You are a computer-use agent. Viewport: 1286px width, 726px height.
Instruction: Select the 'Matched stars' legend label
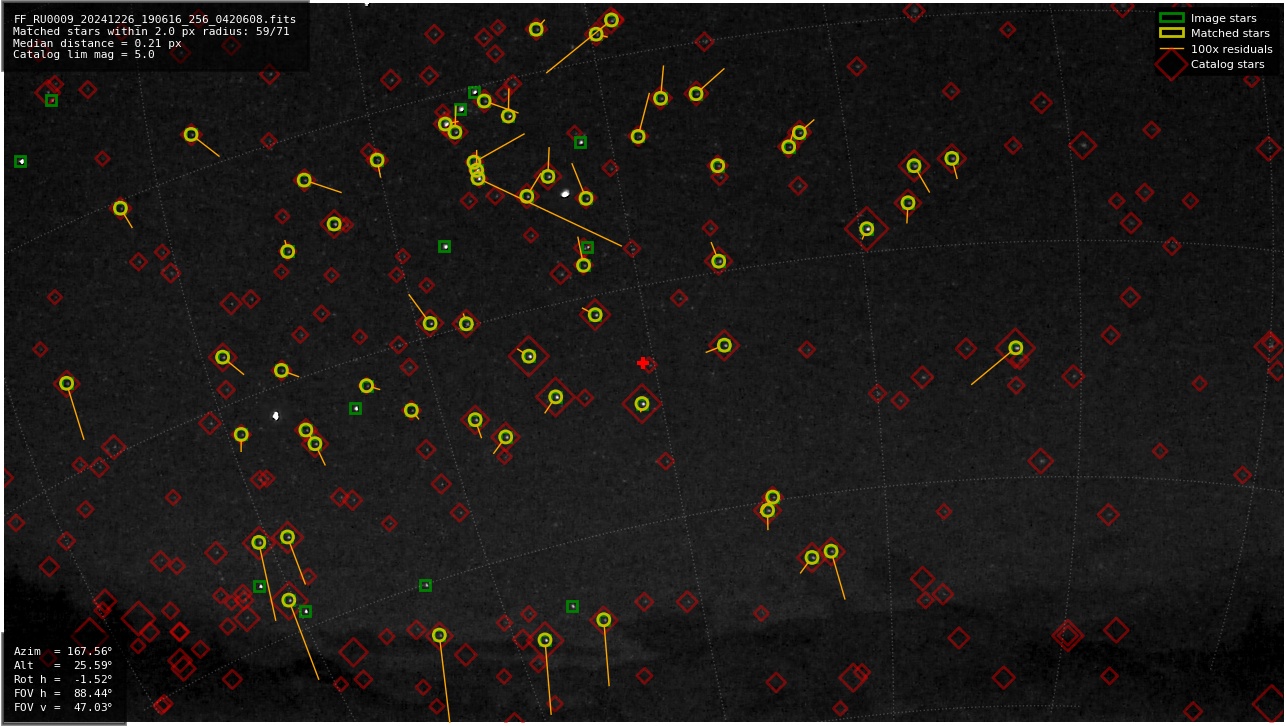point(1230,33)
